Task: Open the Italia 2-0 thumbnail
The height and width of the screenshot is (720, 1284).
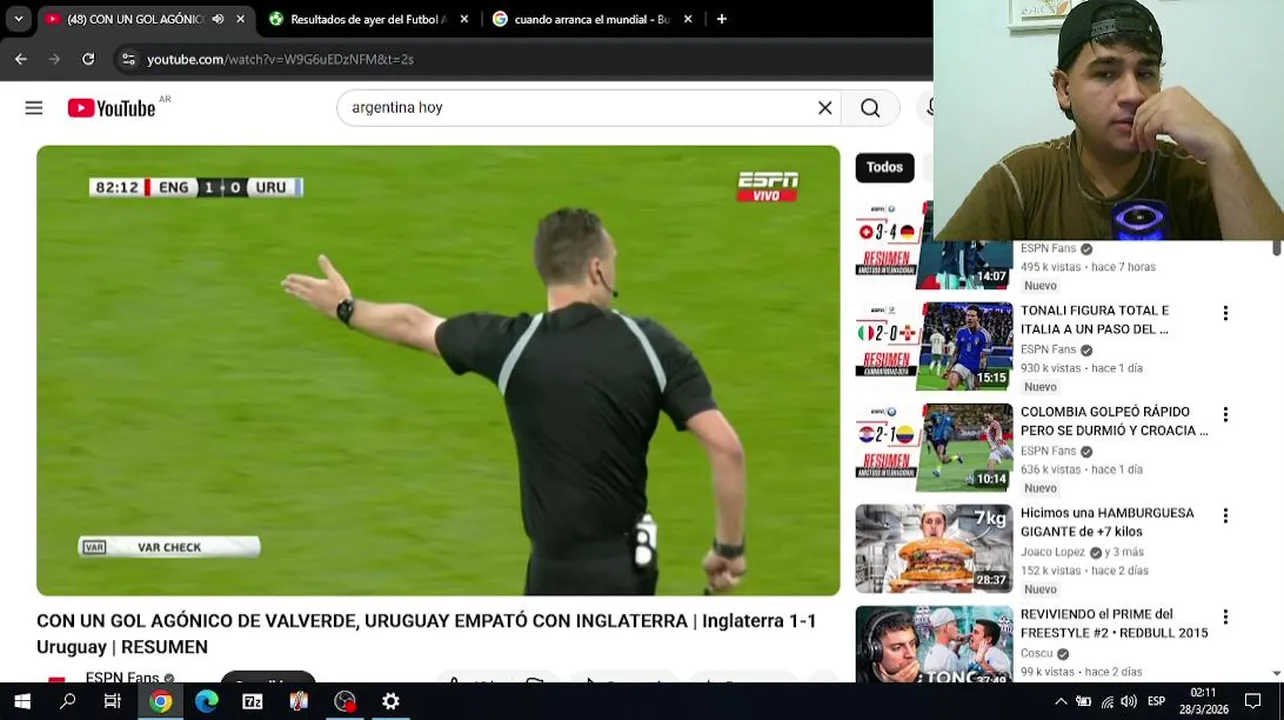Action: point(934,346)
